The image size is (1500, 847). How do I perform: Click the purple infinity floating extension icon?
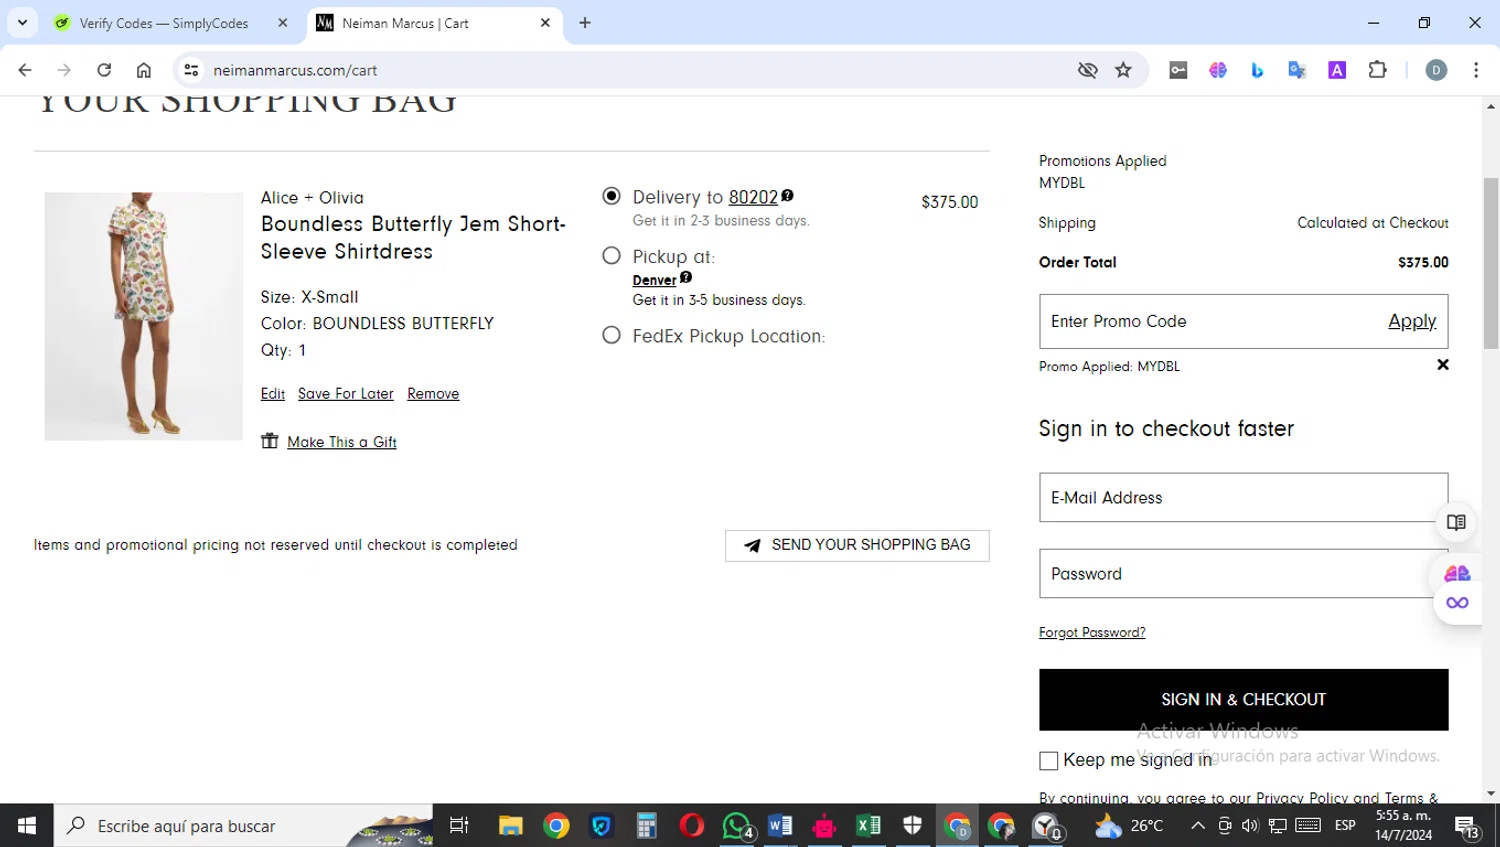click(x=1457, y=602)
